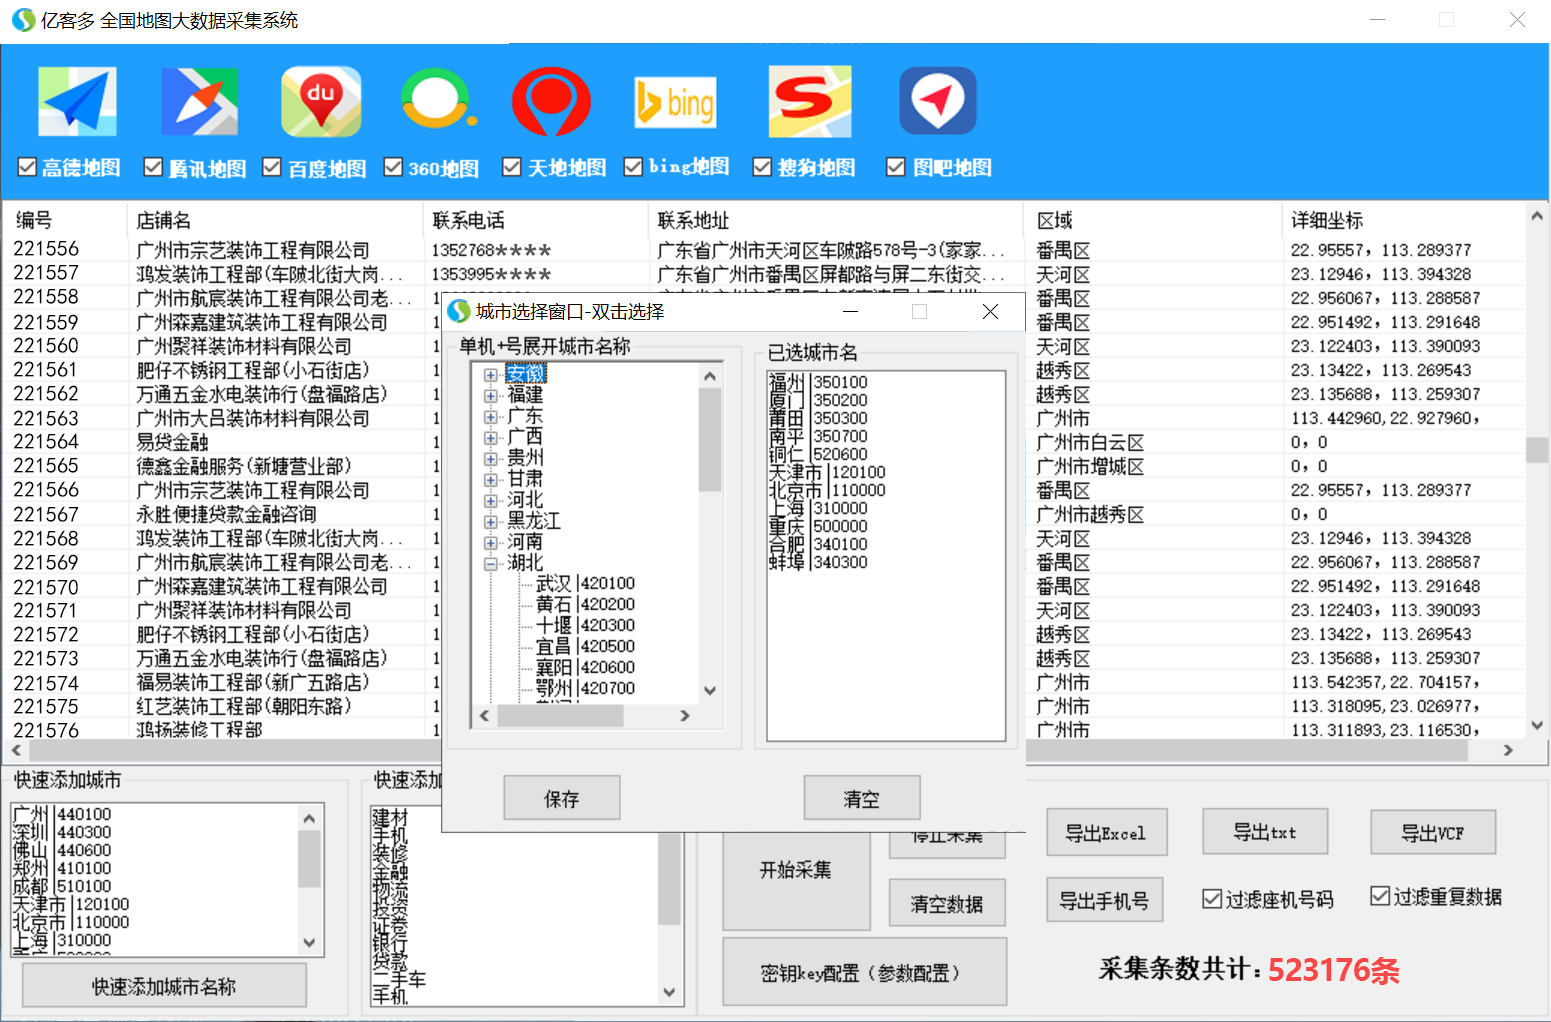This screenshot has height=1022, width=1551.
Task: Uncheck 过滤重复数据 option
Action: coord(1380,896)
